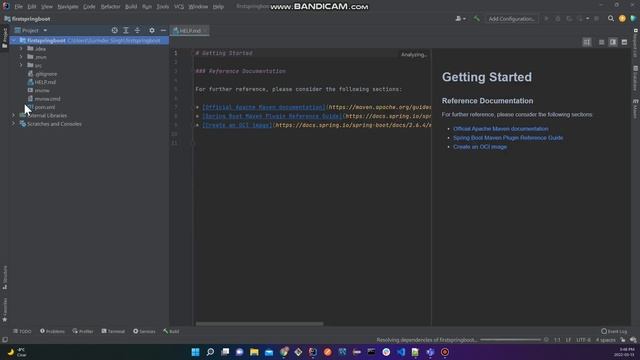640x360 pixels.
Task: Toggle read-only lock in status bar
Action: (623, 340)
